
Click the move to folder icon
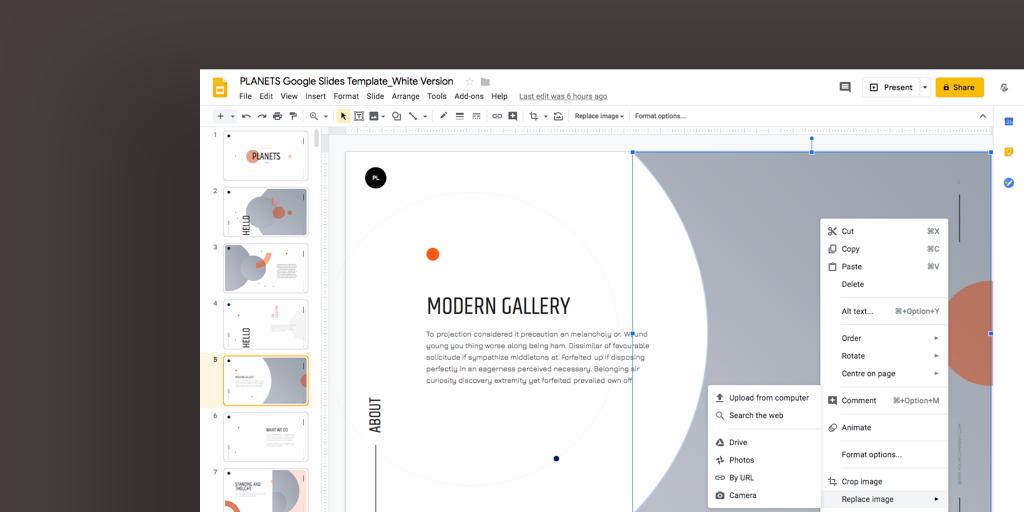[485, 82]
